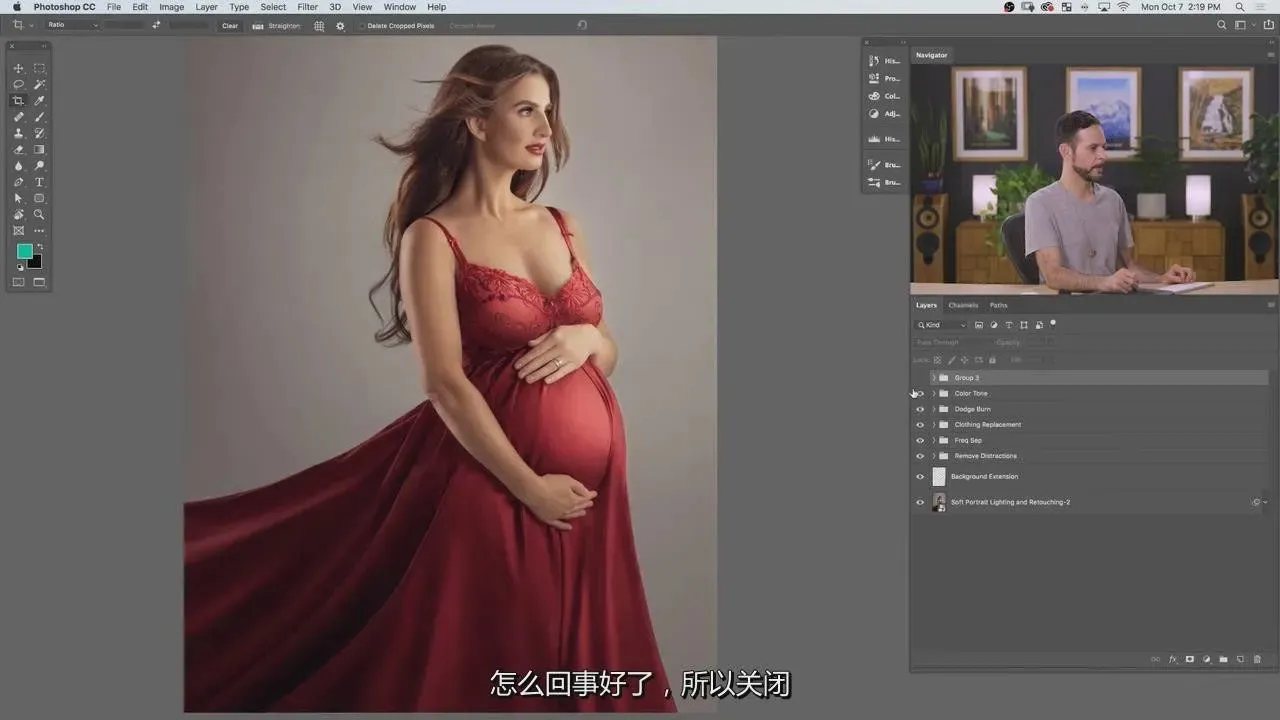Select the Clone Stamp tool
The image size is (1280, 720).
[18, 133]
